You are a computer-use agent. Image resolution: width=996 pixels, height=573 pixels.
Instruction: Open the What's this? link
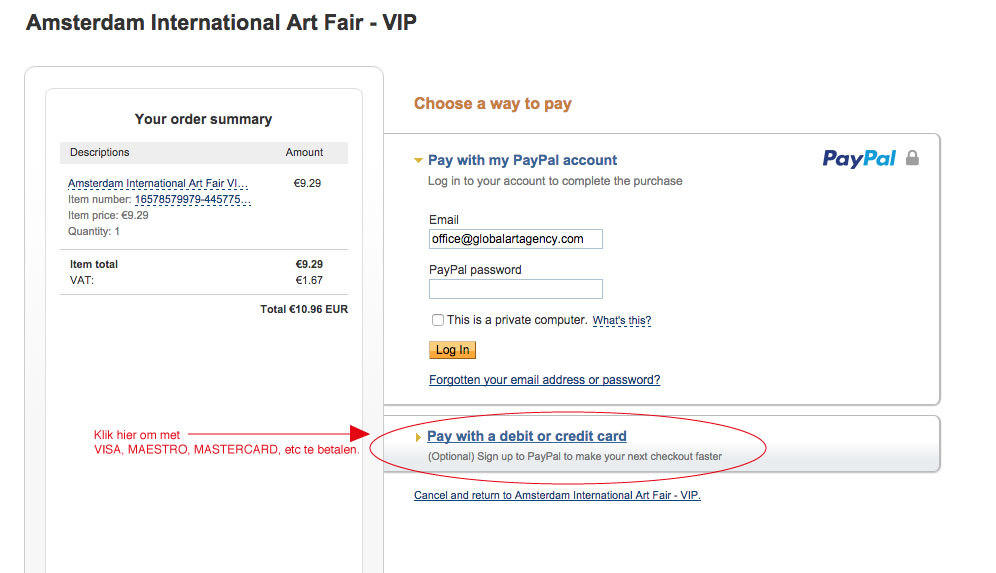coord(622,320)
